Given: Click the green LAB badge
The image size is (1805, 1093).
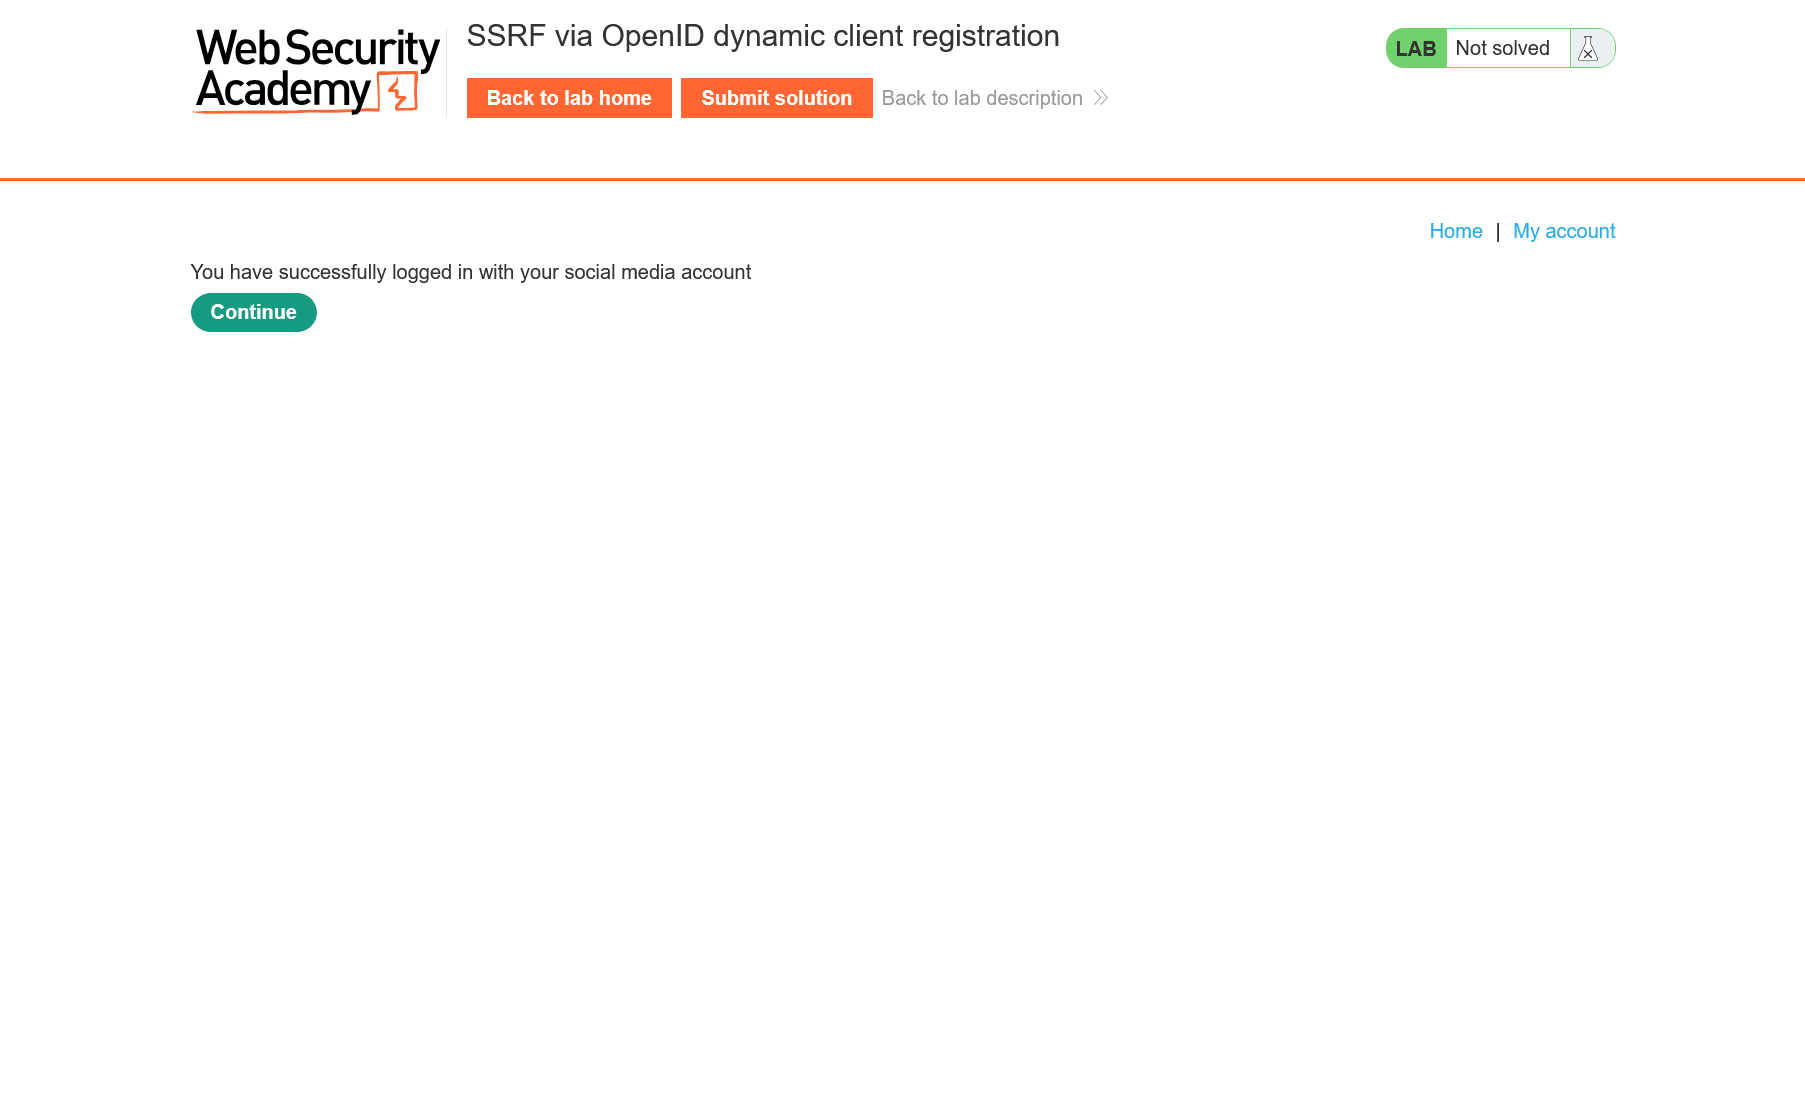Looking at the screenshot, I should click(1415, 48).
